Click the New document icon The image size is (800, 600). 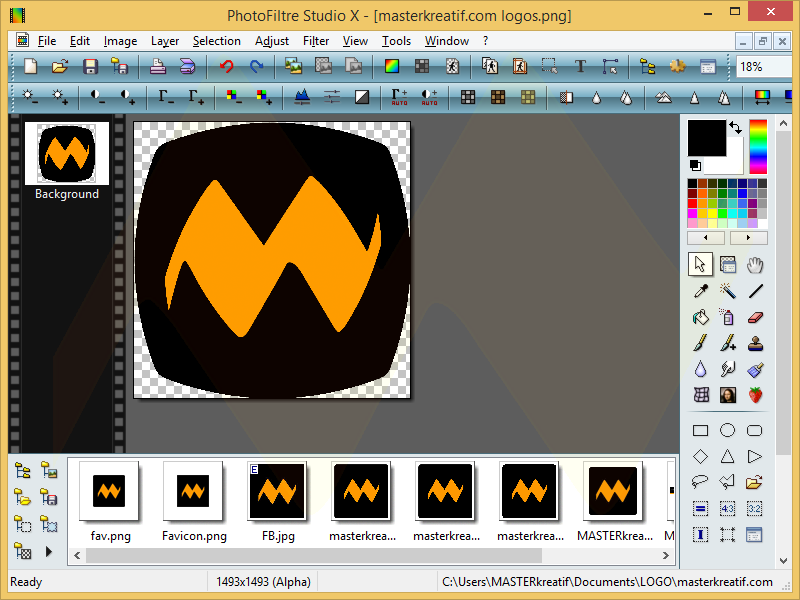click(31, 66)
